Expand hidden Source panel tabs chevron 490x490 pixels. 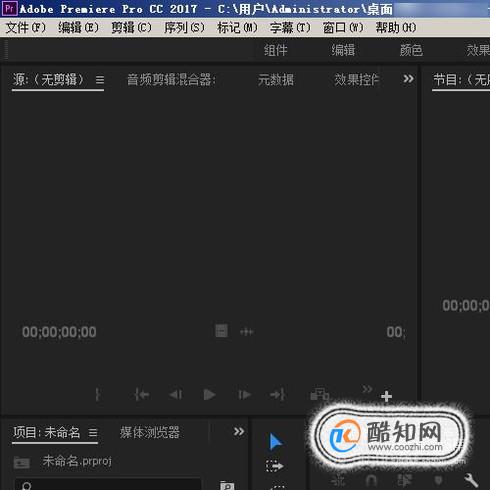408,79
